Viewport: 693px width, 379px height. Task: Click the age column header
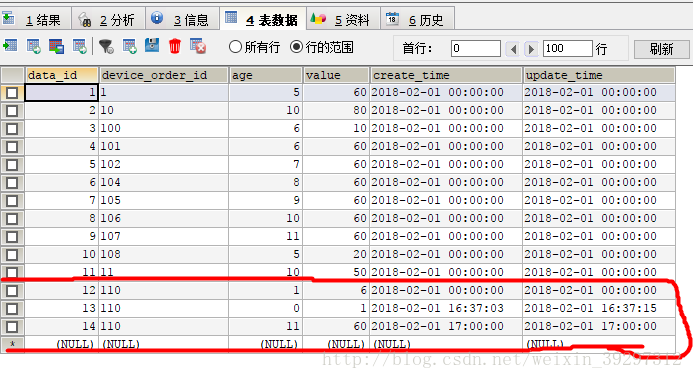pyautogui.click(x=266, y=75)
